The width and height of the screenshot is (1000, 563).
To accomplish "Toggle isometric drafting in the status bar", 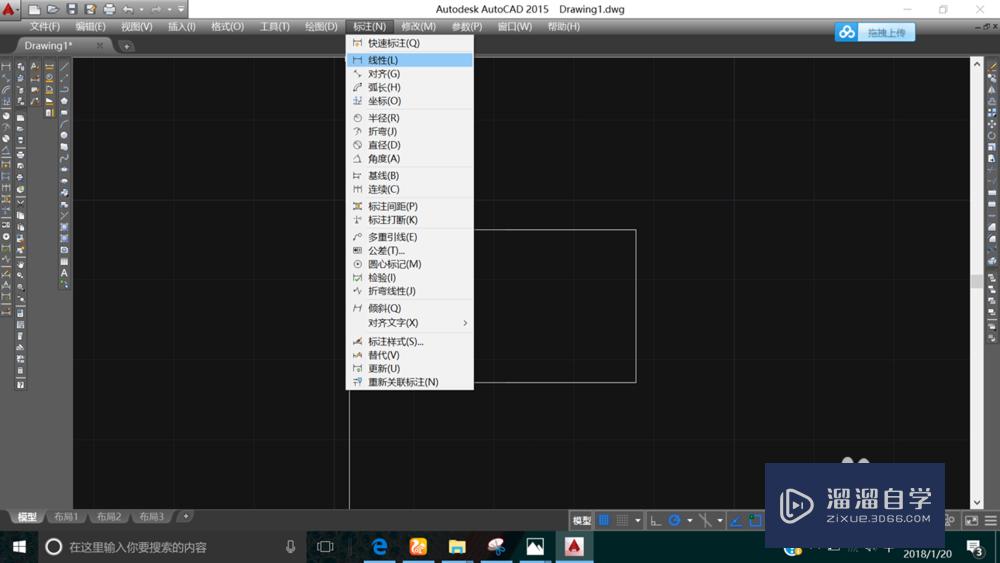I will (704, 520).
